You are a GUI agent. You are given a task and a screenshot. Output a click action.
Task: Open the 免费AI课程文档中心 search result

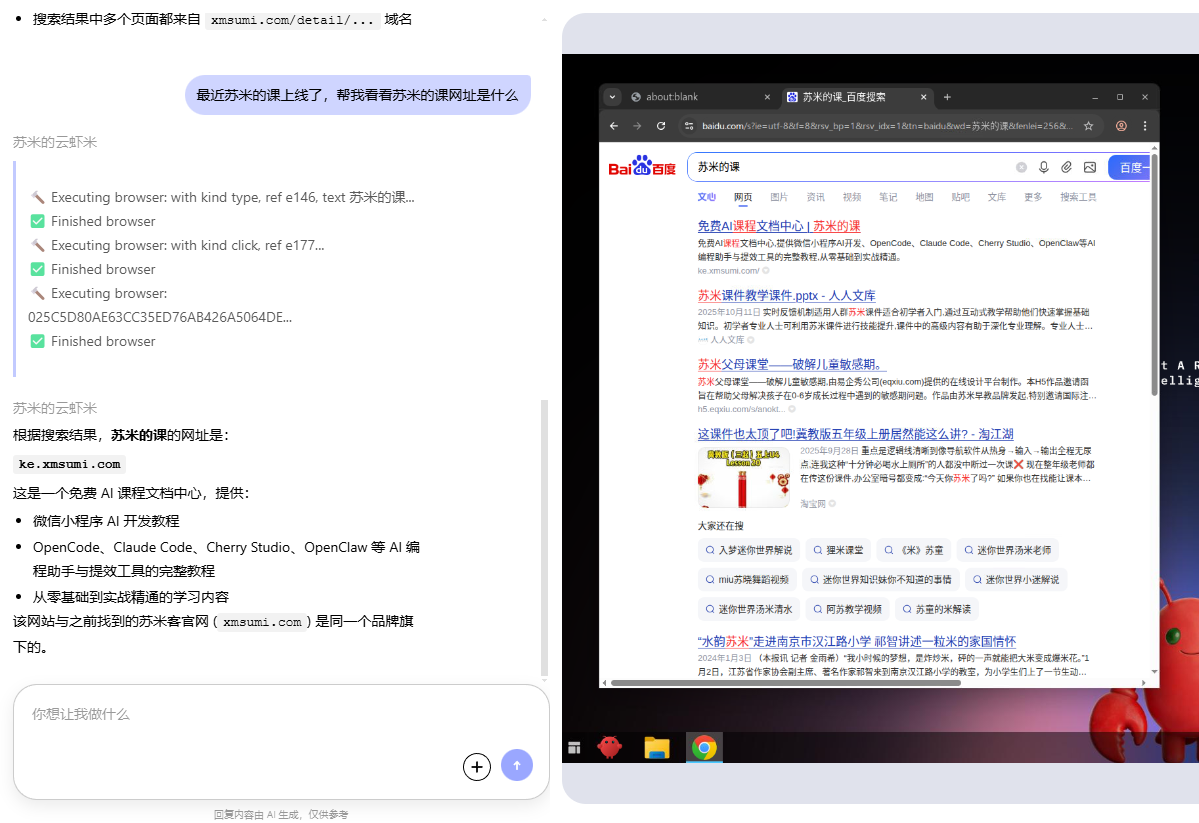click(x=778, y=226)
